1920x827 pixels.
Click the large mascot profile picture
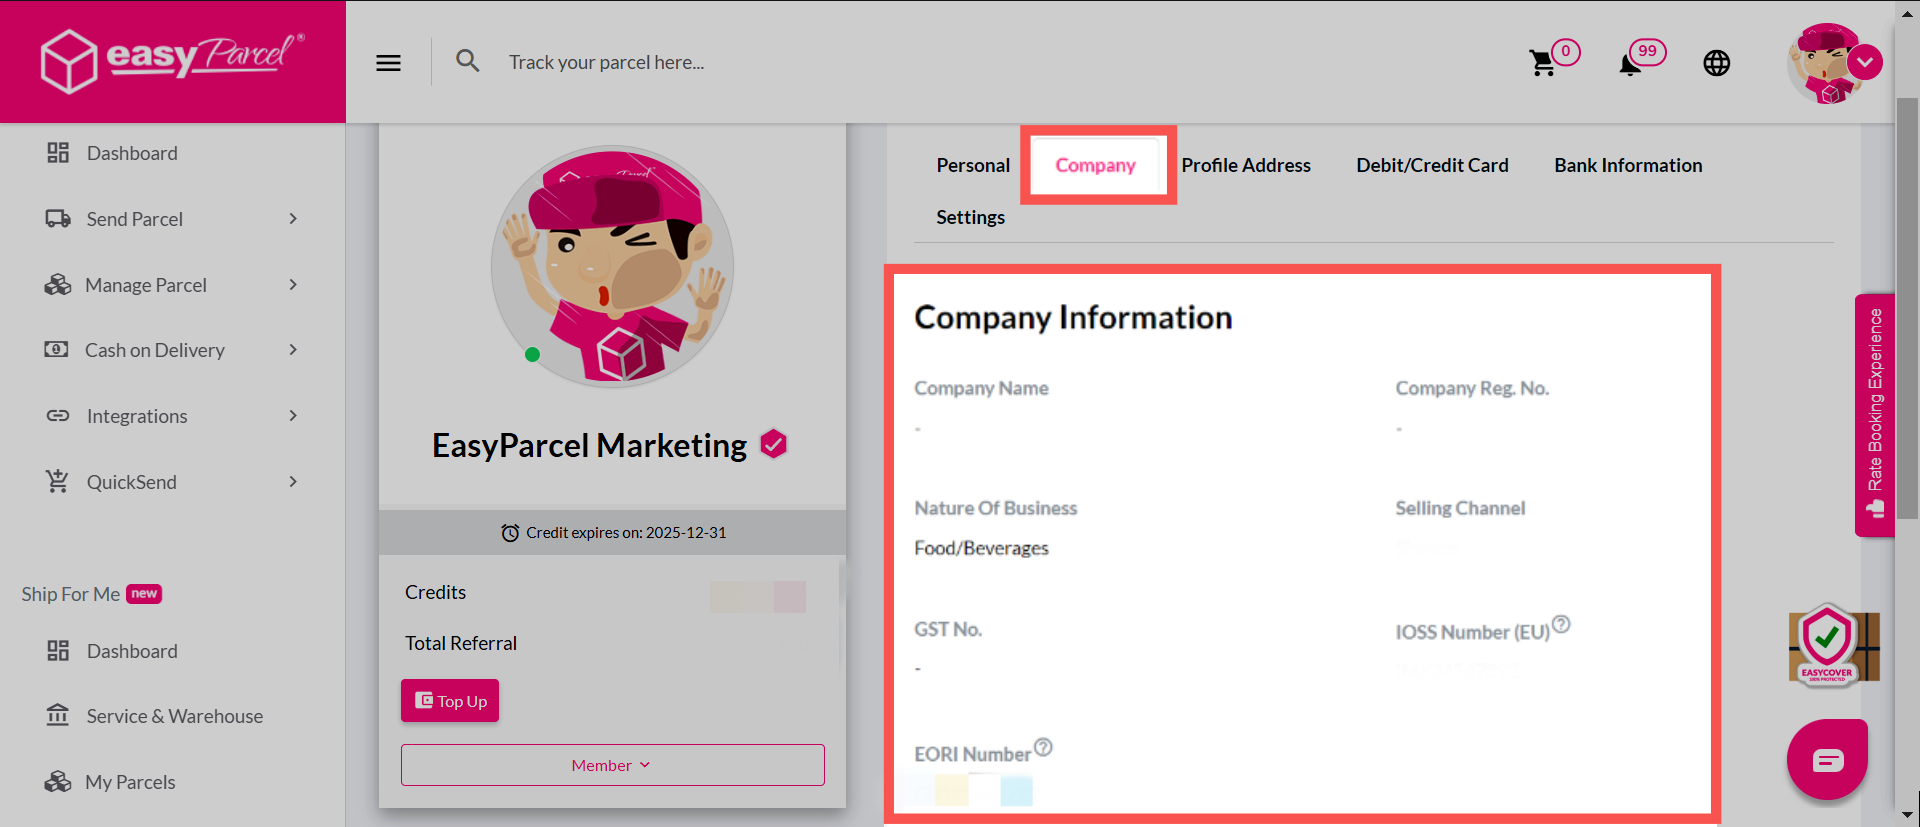coord(612,267)
